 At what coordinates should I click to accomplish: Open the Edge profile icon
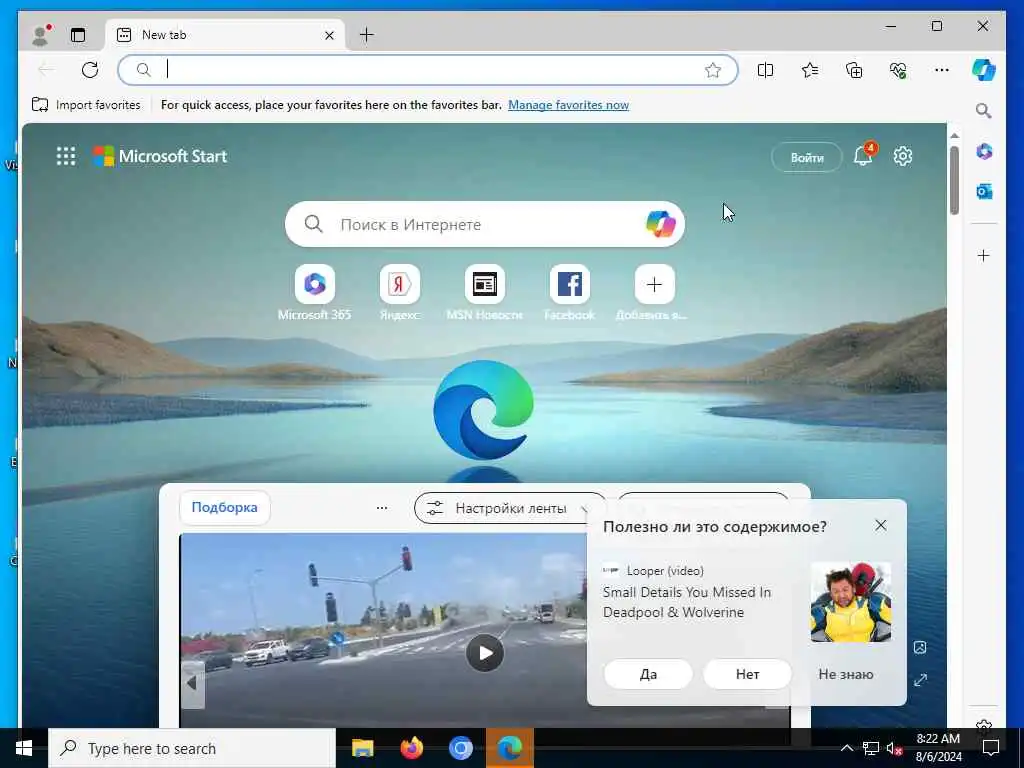click(40, 35)
